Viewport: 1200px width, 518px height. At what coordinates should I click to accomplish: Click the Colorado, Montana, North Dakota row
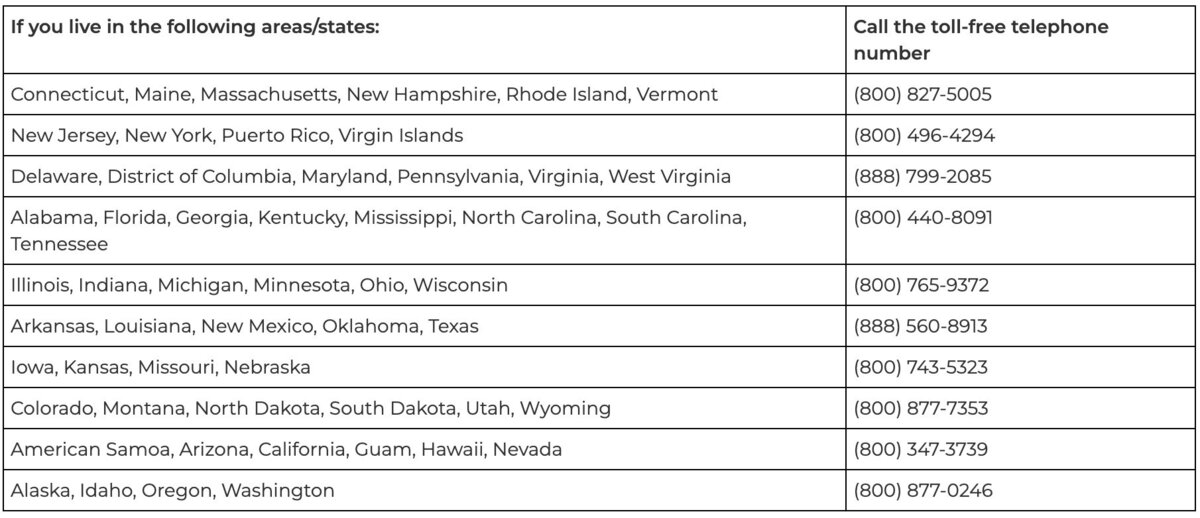tap(599, 408)
